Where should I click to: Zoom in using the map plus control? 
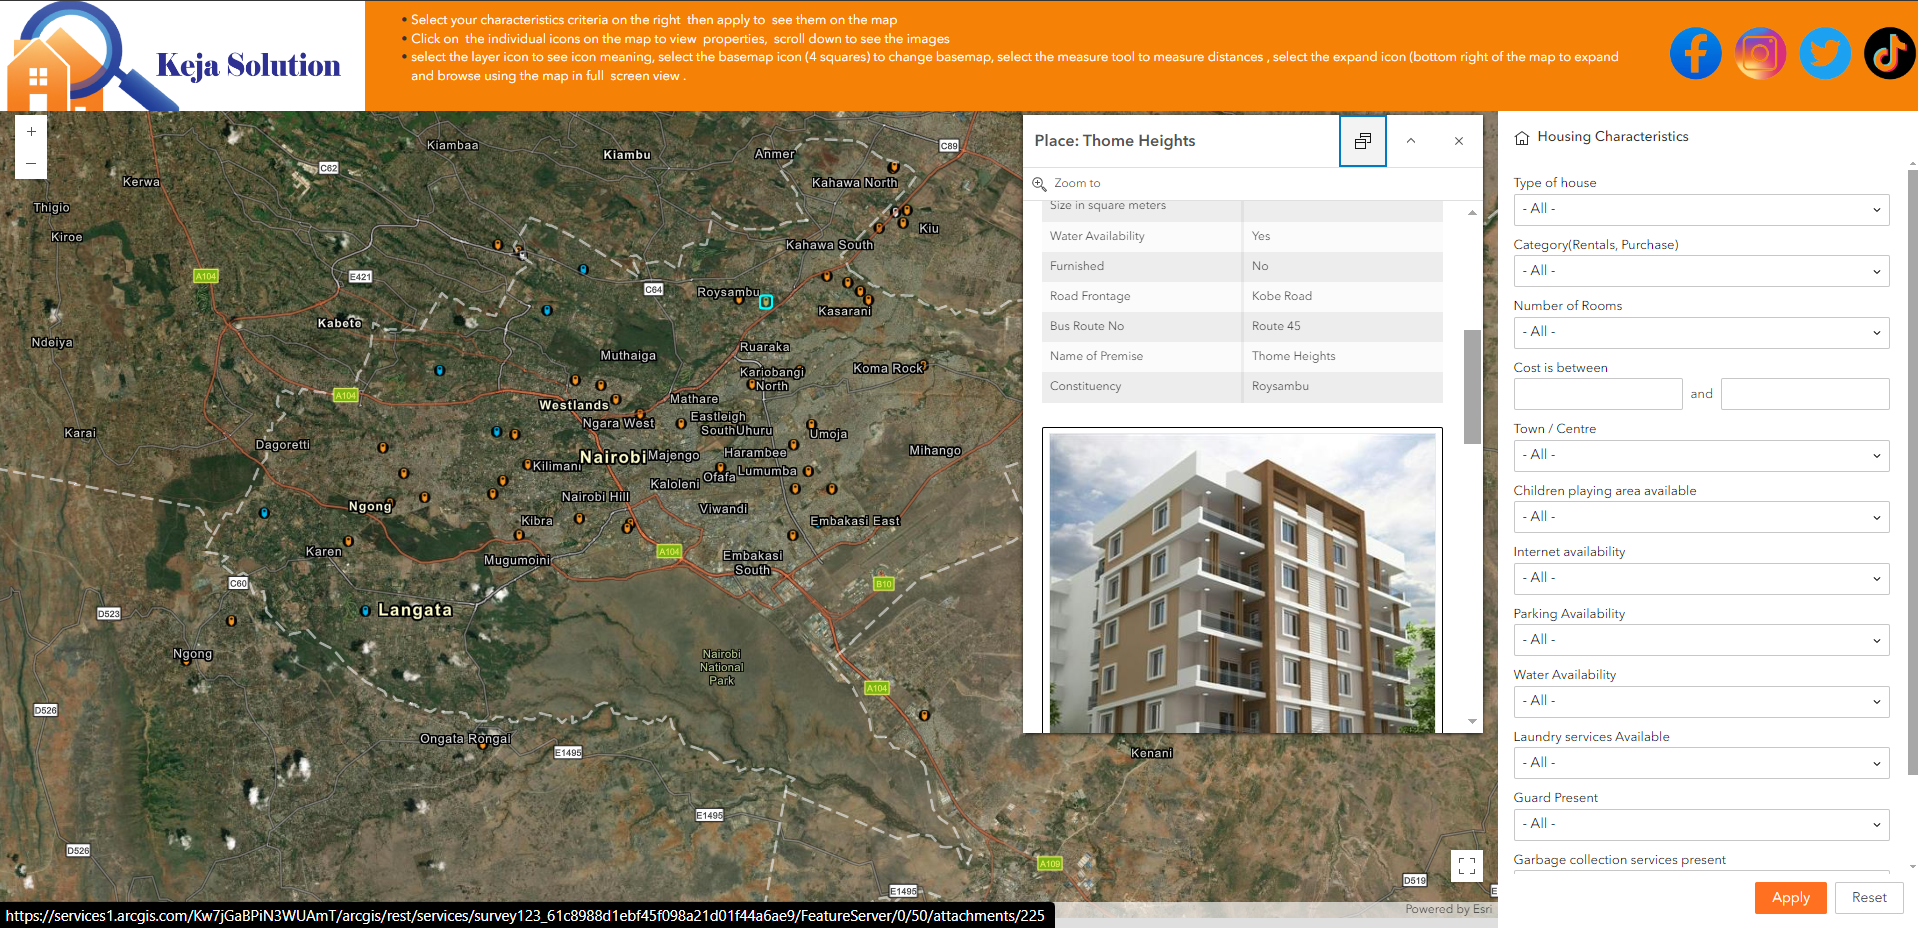point(31,130)
